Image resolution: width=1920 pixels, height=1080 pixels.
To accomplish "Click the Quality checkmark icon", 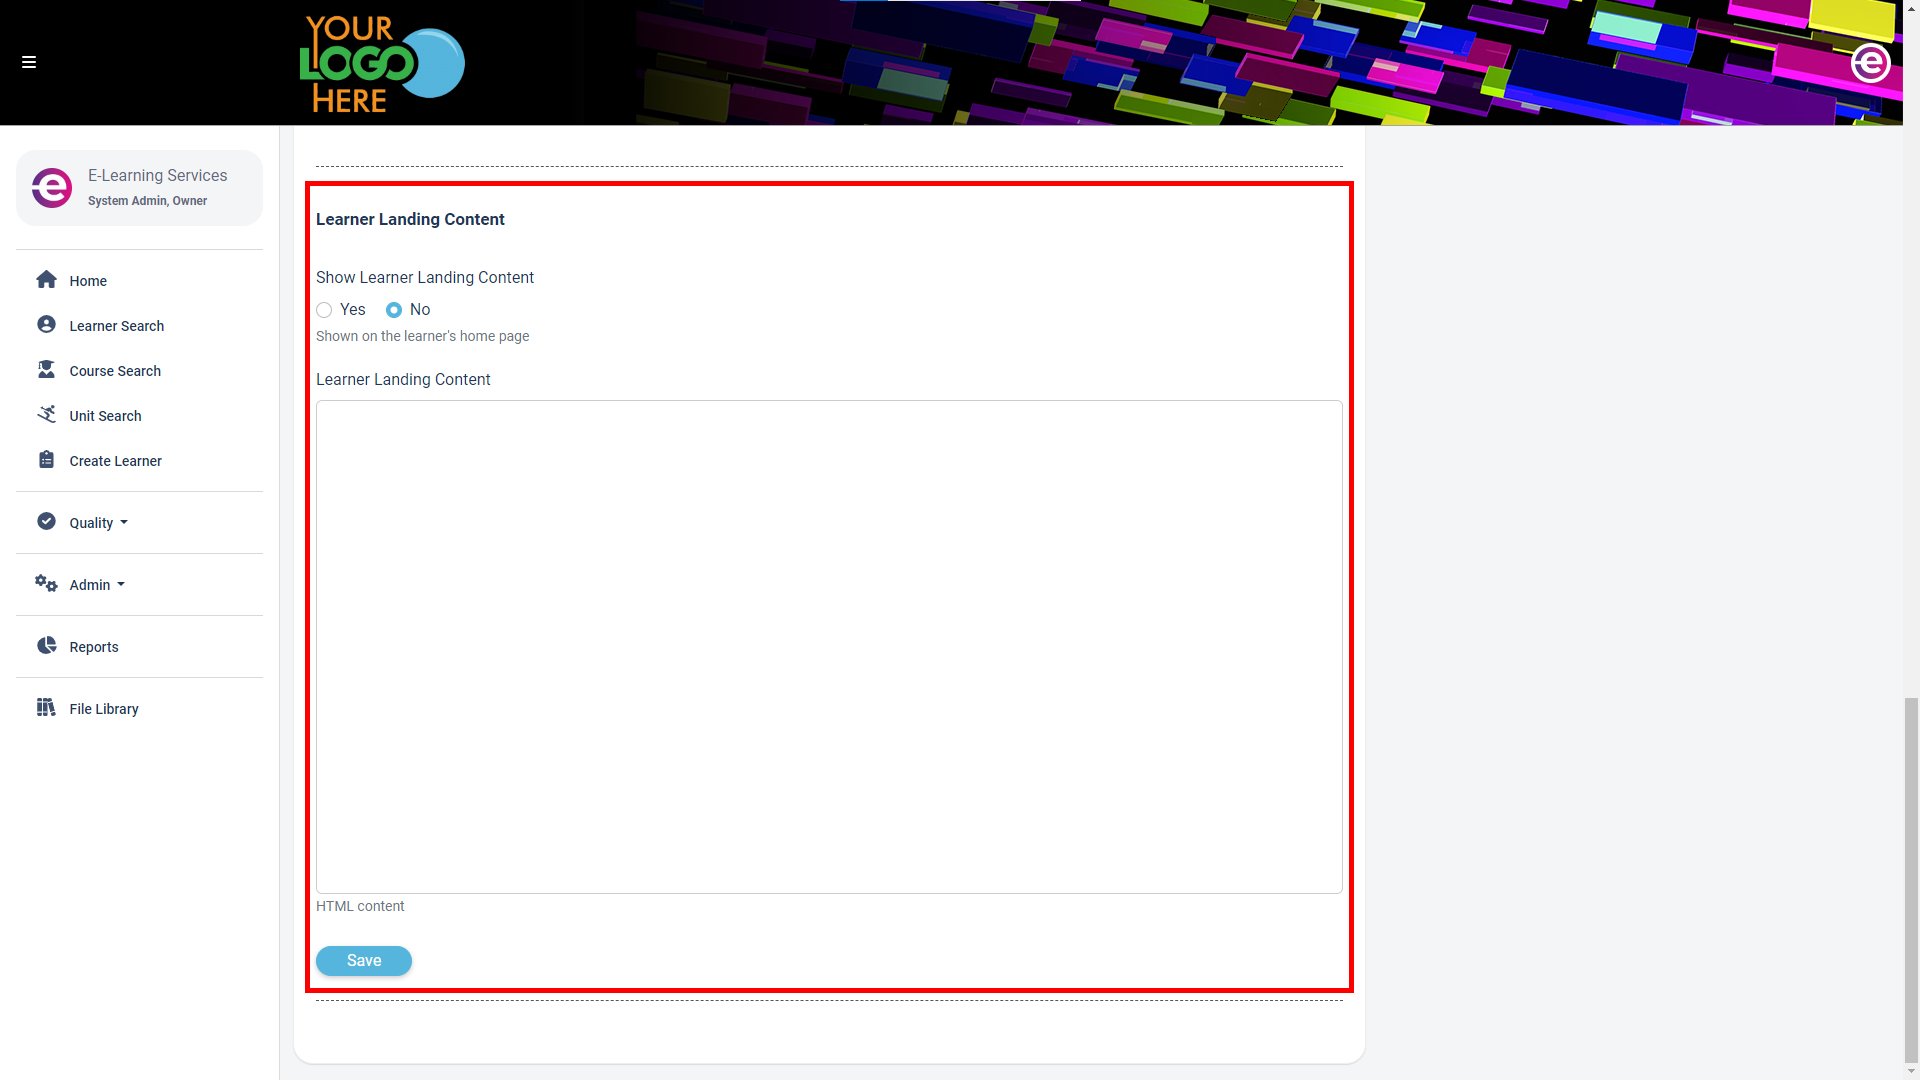I will pos(46,522).
